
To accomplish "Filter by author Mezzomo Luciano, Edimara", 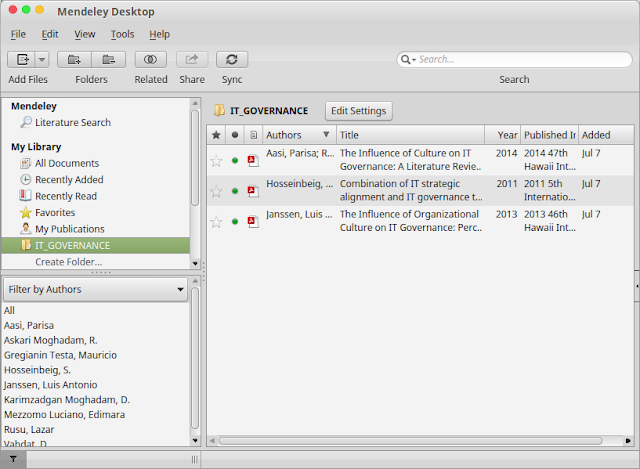I will [x=64, y=415].
